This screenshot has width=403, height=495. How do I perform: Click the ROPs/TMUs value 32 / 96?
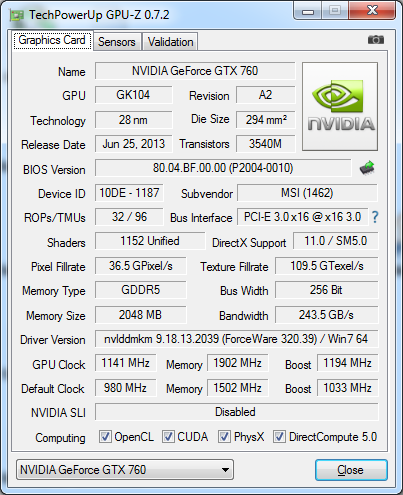click(x=129, y=217)
